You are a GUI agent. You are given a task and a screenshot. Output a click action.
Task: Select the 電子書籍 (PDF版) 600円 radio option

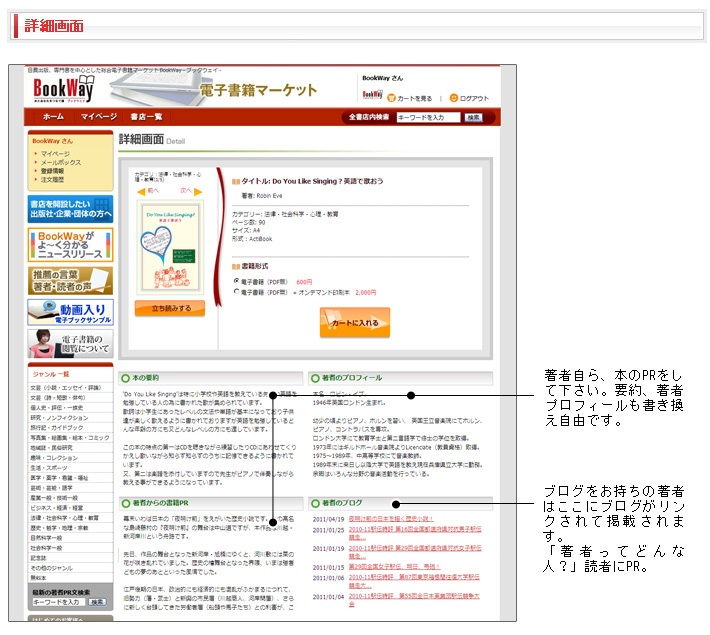tap(235, 282)
